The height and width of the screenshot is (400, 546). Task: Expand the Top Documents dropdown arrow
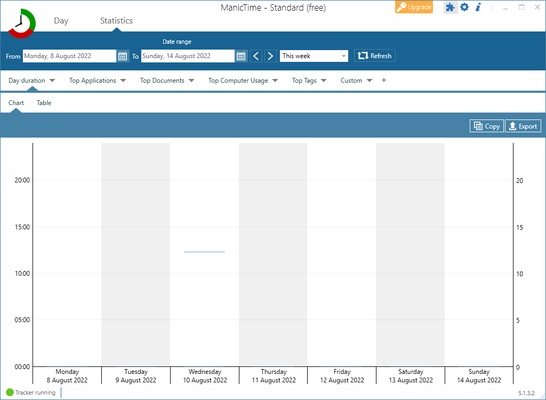click(191, 80)
